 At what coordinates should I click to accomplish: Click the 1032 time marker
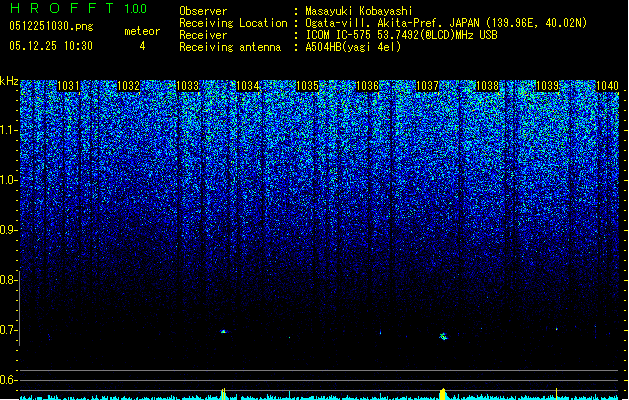(x=128, y=86)
